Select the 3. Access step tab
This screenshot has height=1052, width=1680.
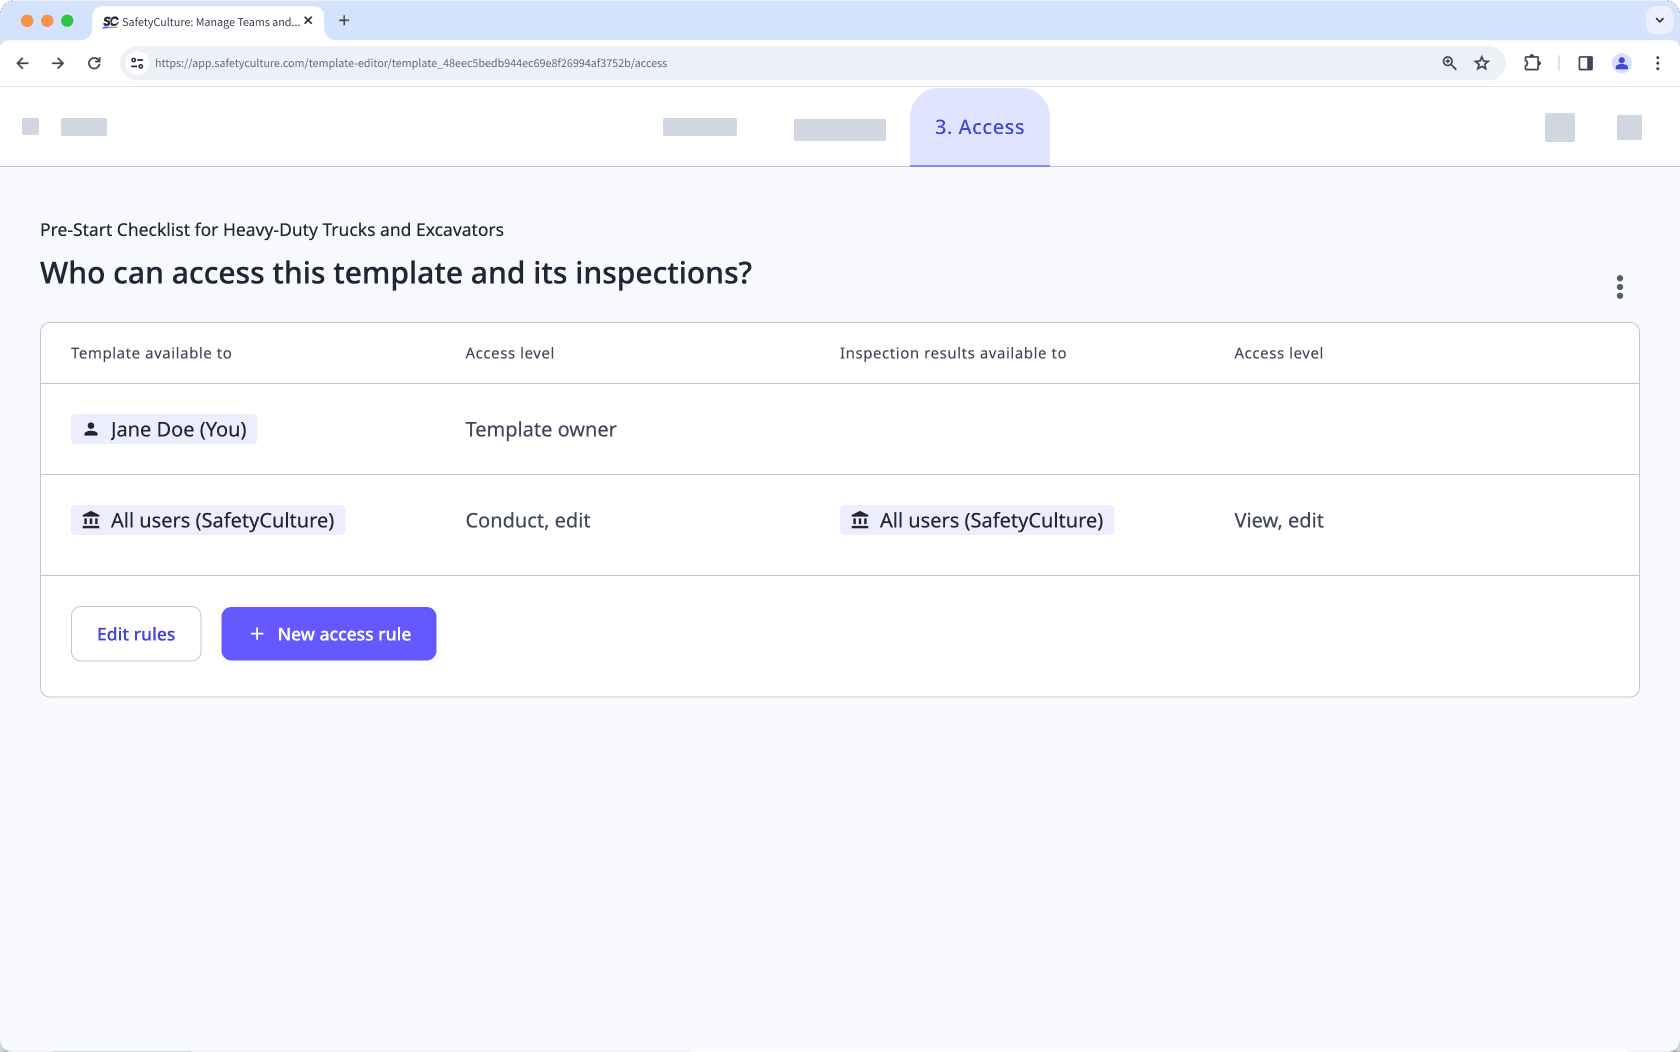pyautogui.click(x=979, y=127)
